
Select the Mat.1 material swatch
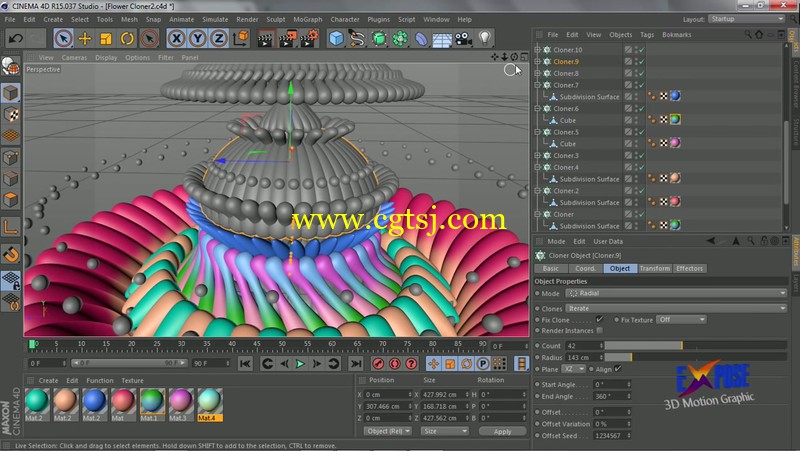pyautogui.click(x=152, y=404)
